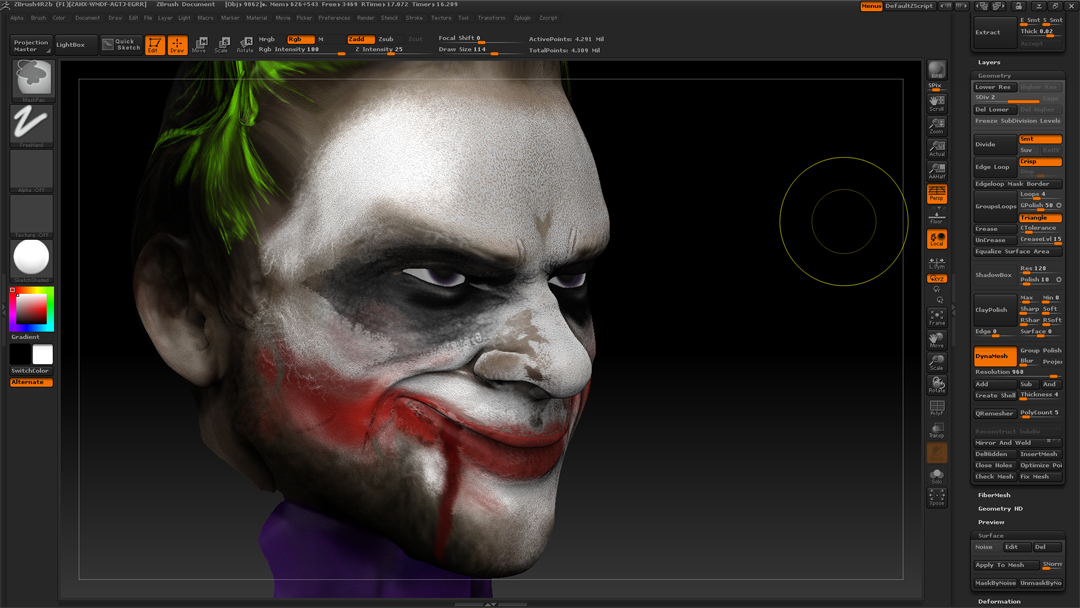
Task: Toggle the DynaMesh button
Action: pos(995,356)
